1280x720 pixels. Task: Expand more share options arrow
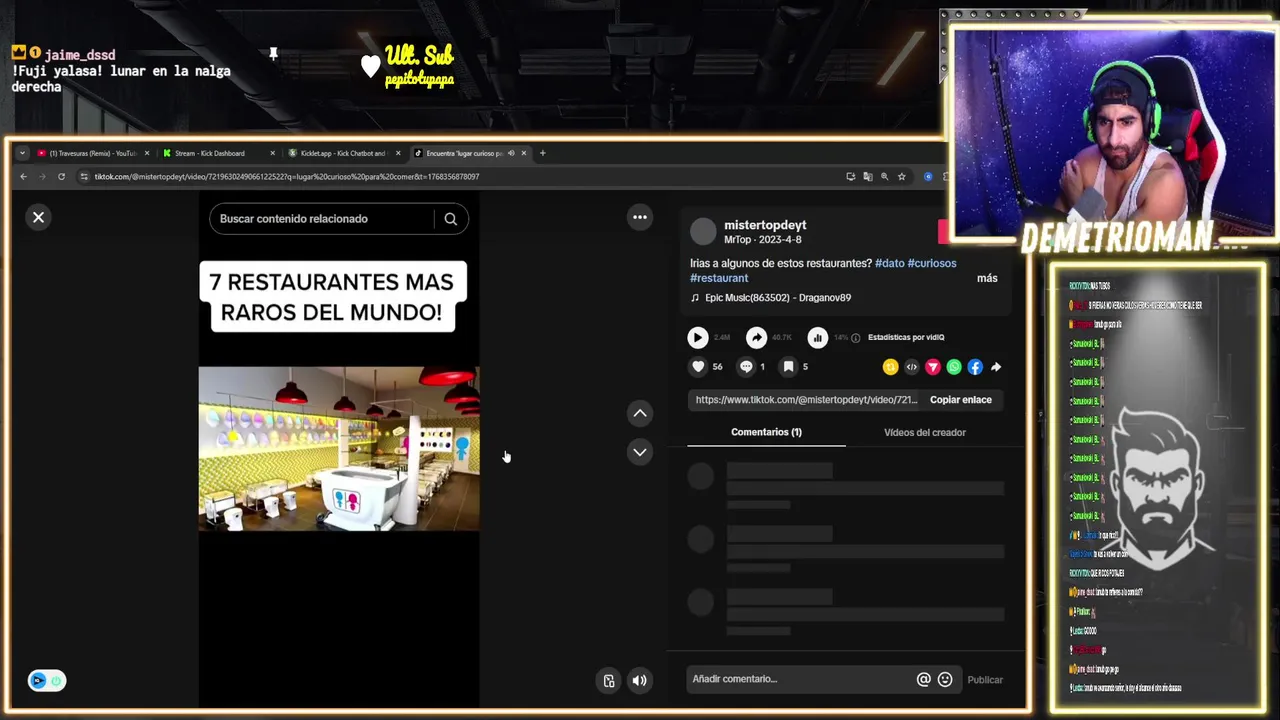[996, 367]
